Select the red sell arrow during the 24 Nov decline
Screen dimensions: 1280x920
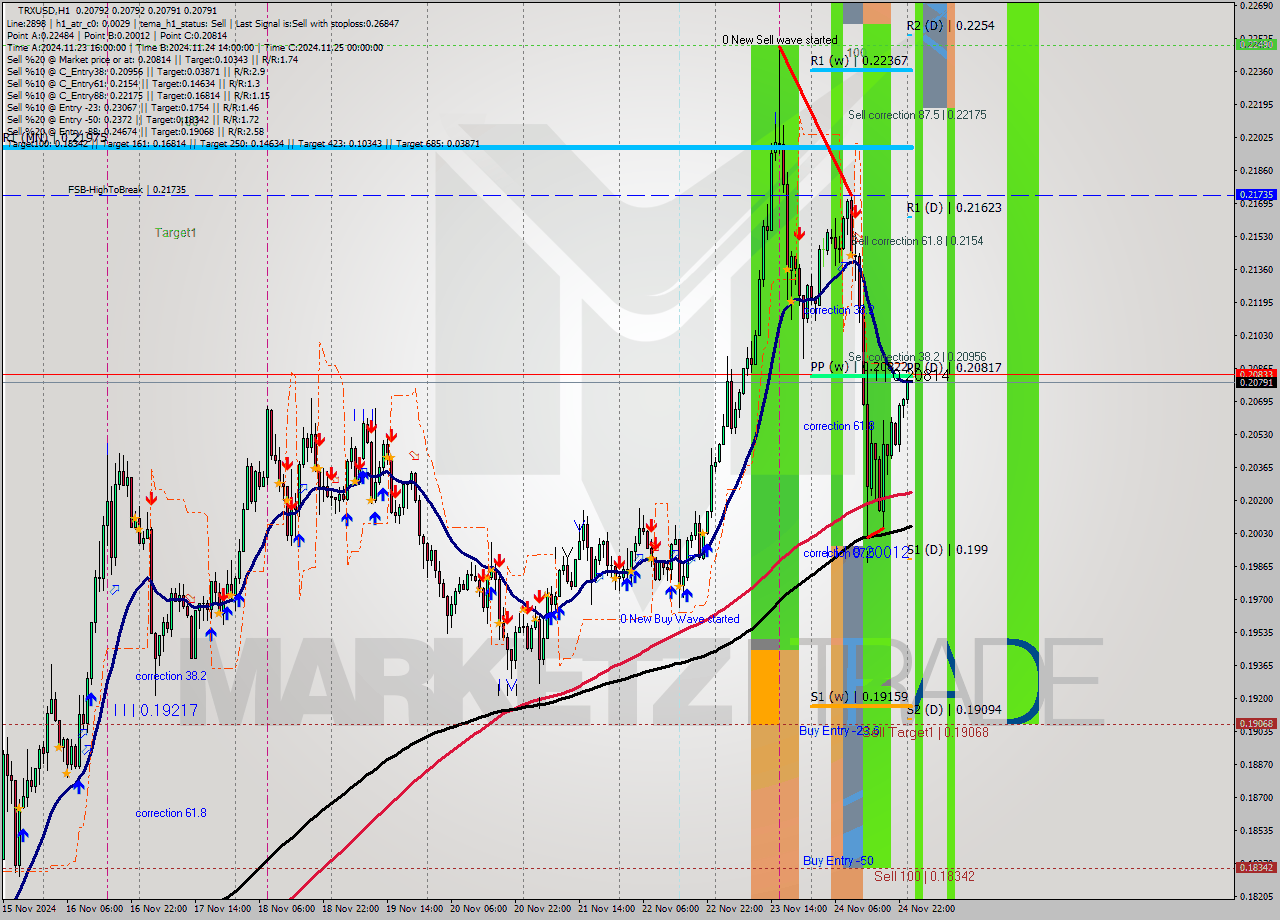858,212
